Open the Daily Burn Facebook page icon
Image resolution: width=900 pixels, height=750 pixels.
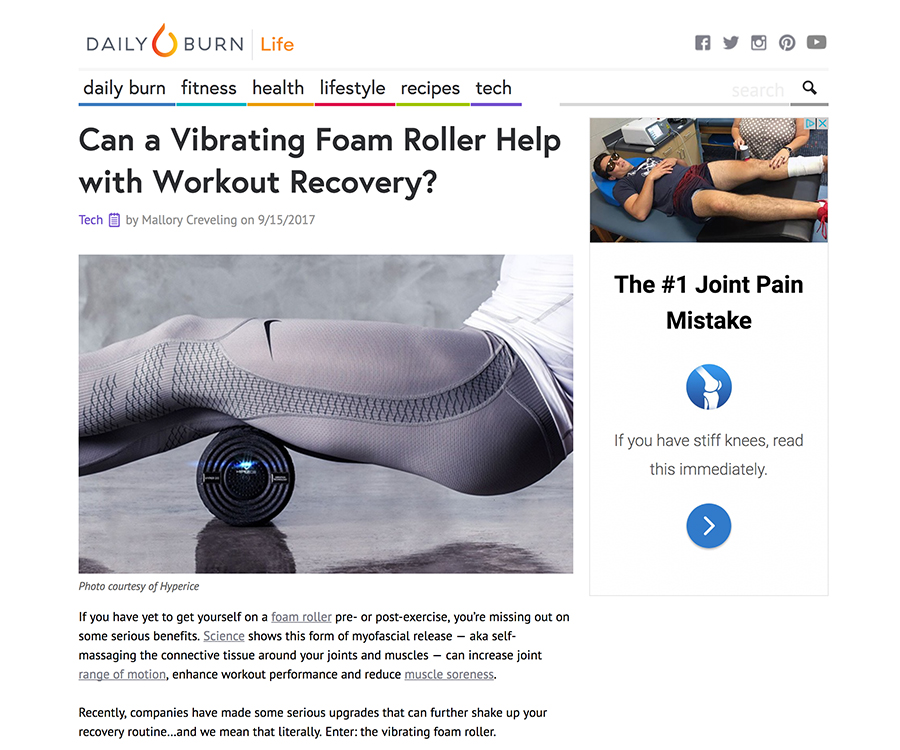coord(703,42)
